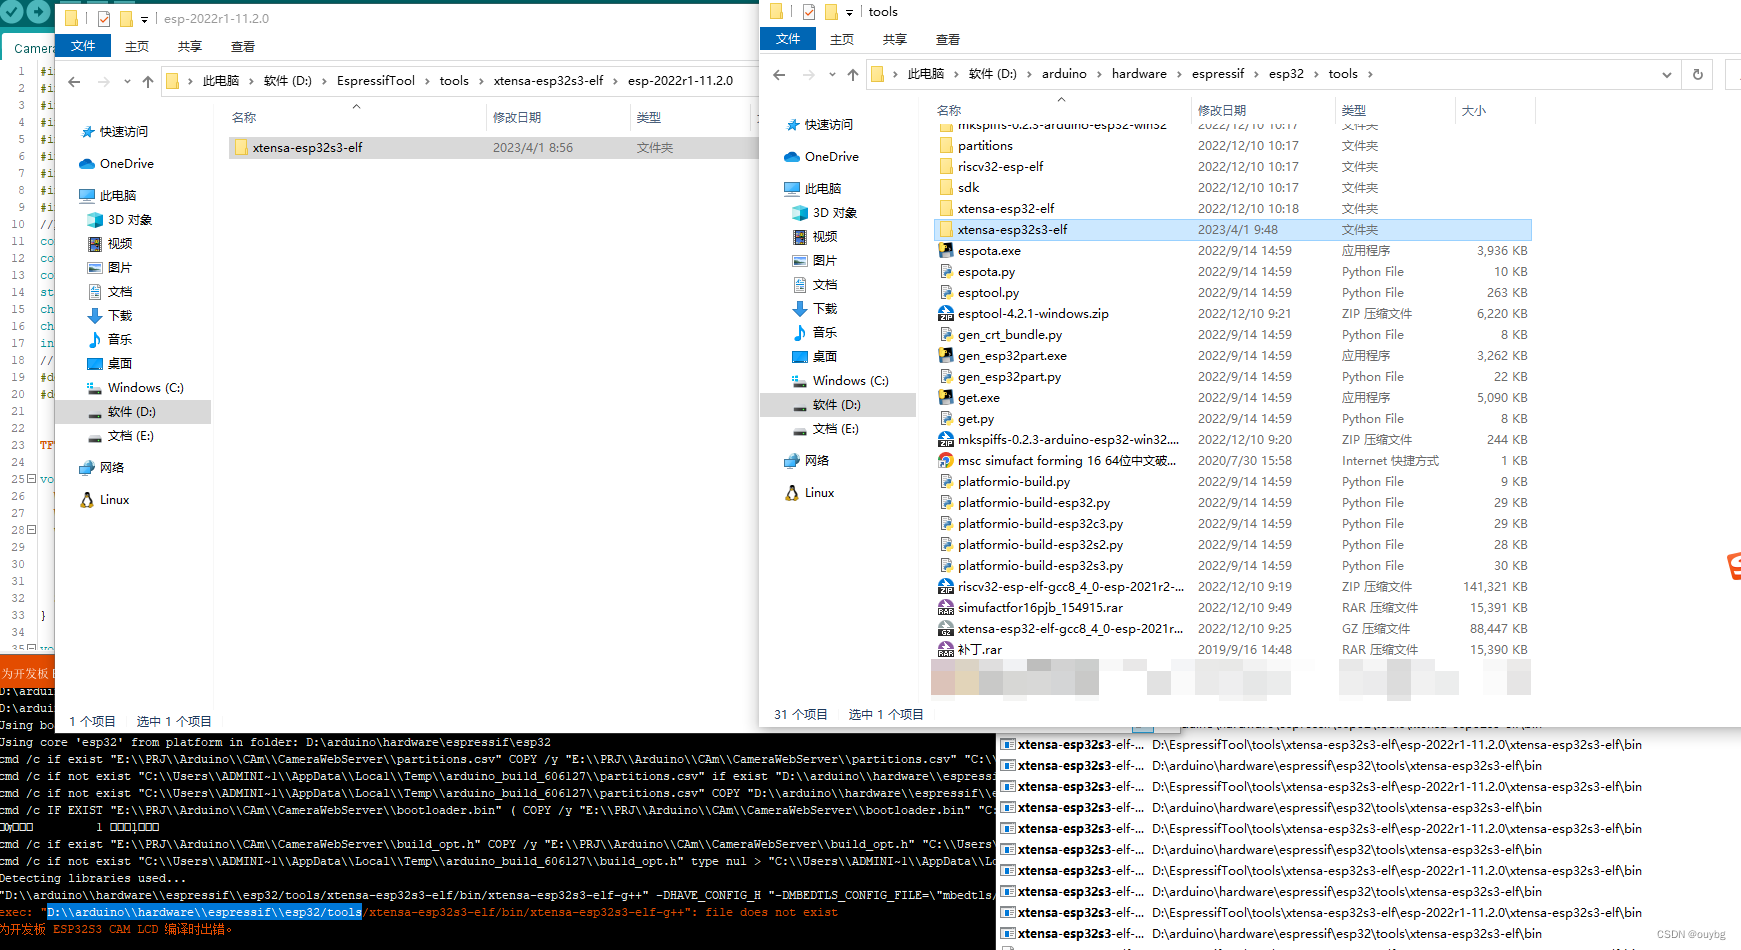The image size is (1741, 950).
Task: Click Back arrow in left Explorer window
Action: coord(74,81)
